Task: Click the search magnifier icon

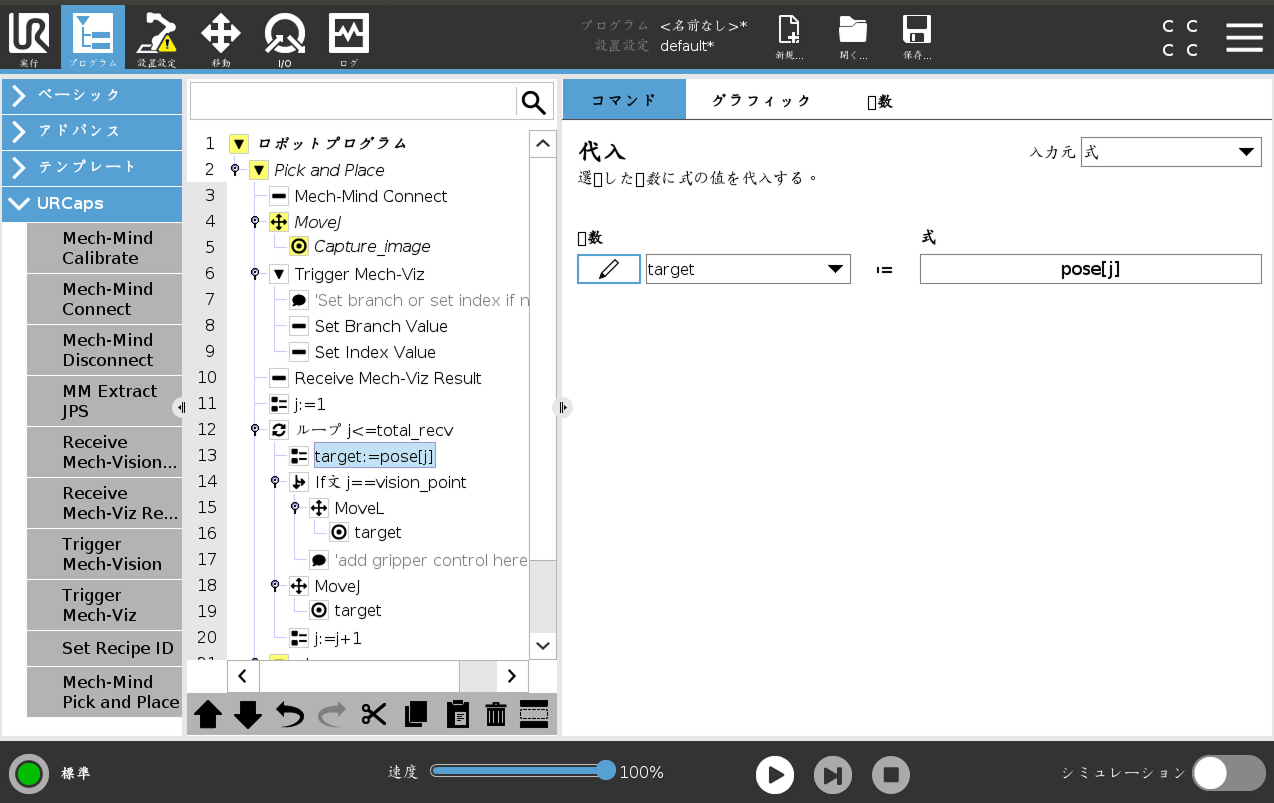Action: pyautogui.click(x=534, y=102)
